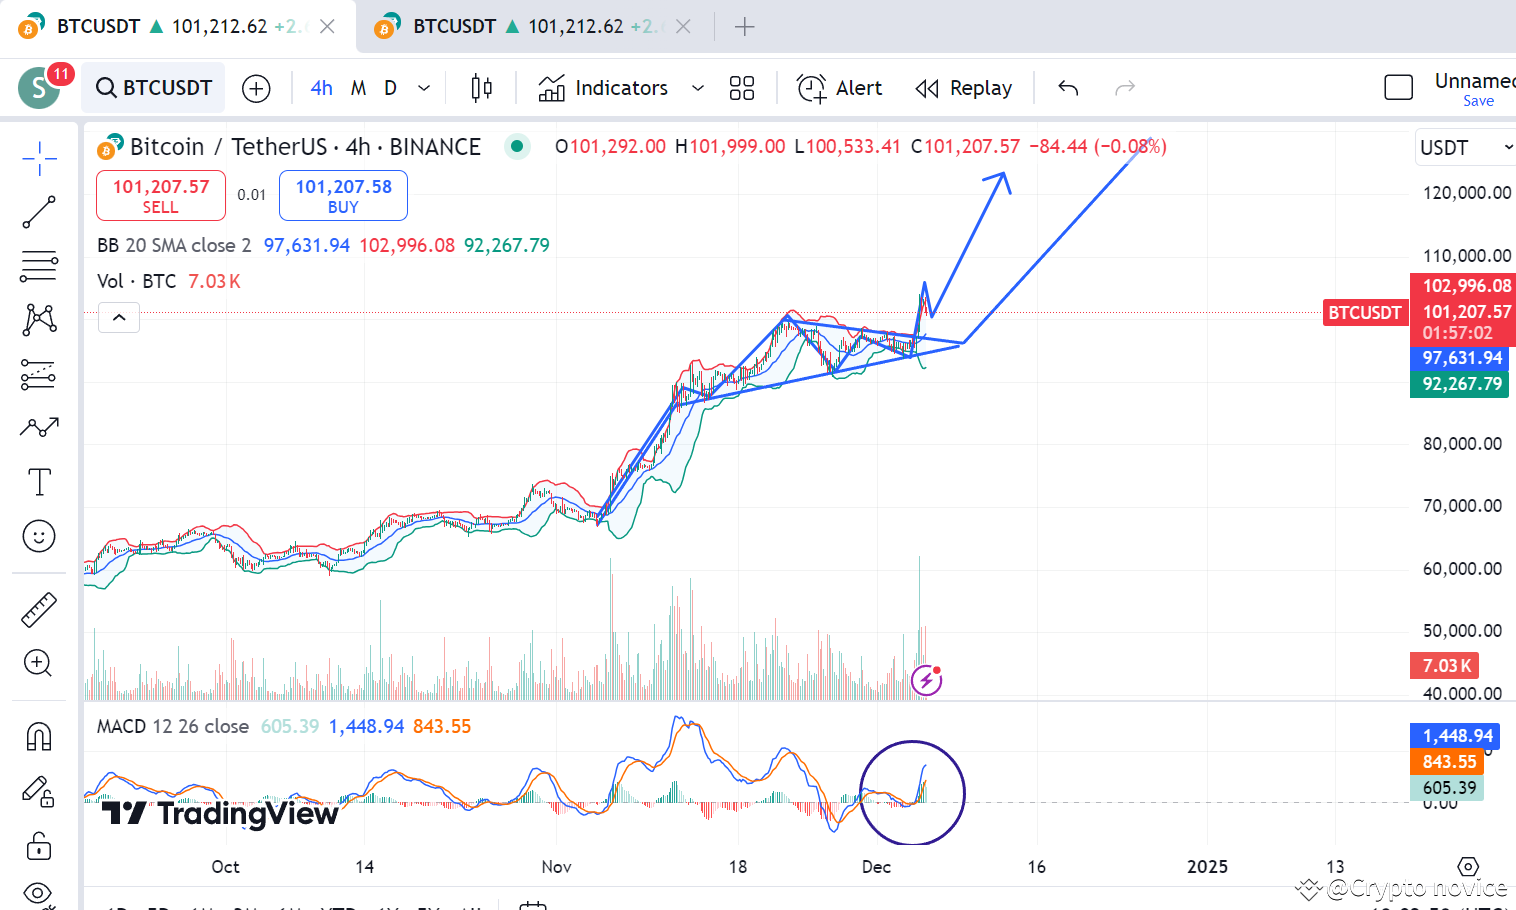The image size is (1516, 910).
Task: Open the chart layout selector
Action: pyautogui.click(x=742, y=88)
